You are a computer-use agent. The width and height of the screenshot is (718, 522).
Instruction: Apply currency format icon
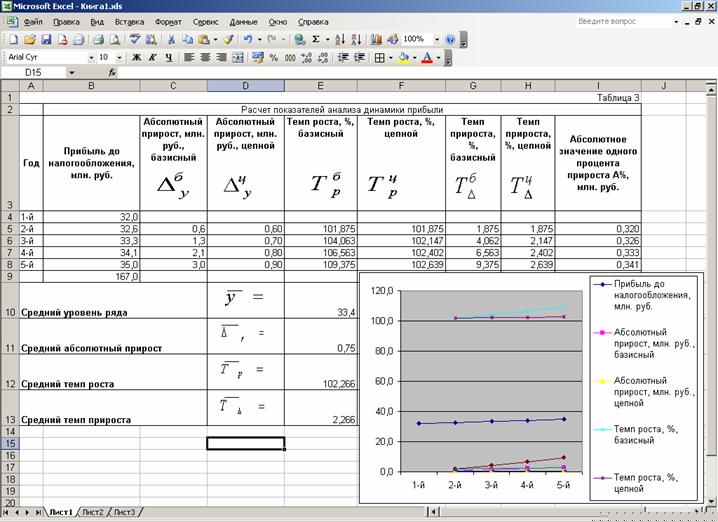click(258, 58)
